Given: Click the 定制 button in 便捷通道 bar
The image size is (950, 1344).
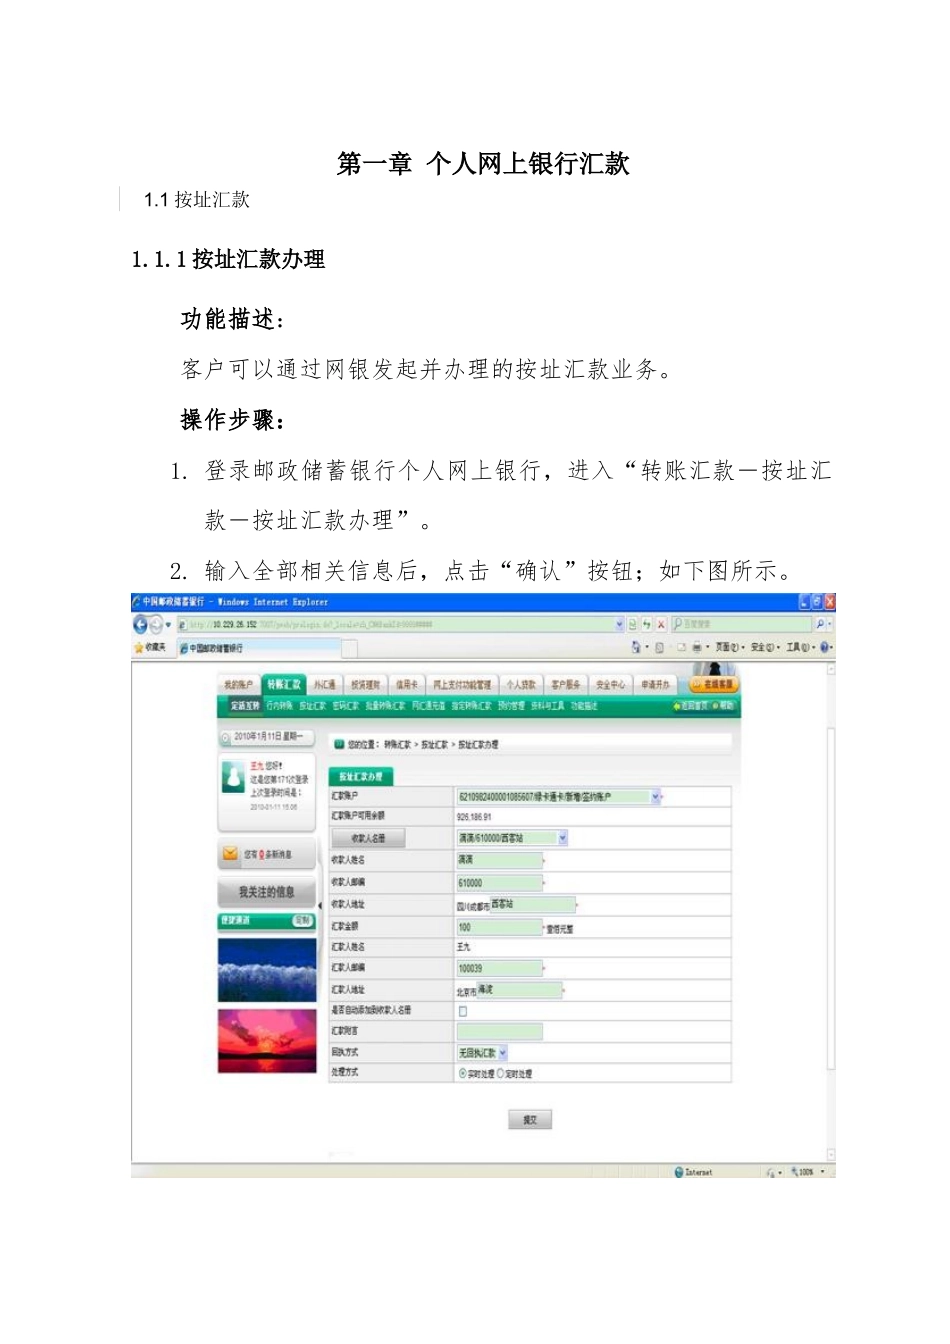Looking at the screenshot, I should point(302,920).
